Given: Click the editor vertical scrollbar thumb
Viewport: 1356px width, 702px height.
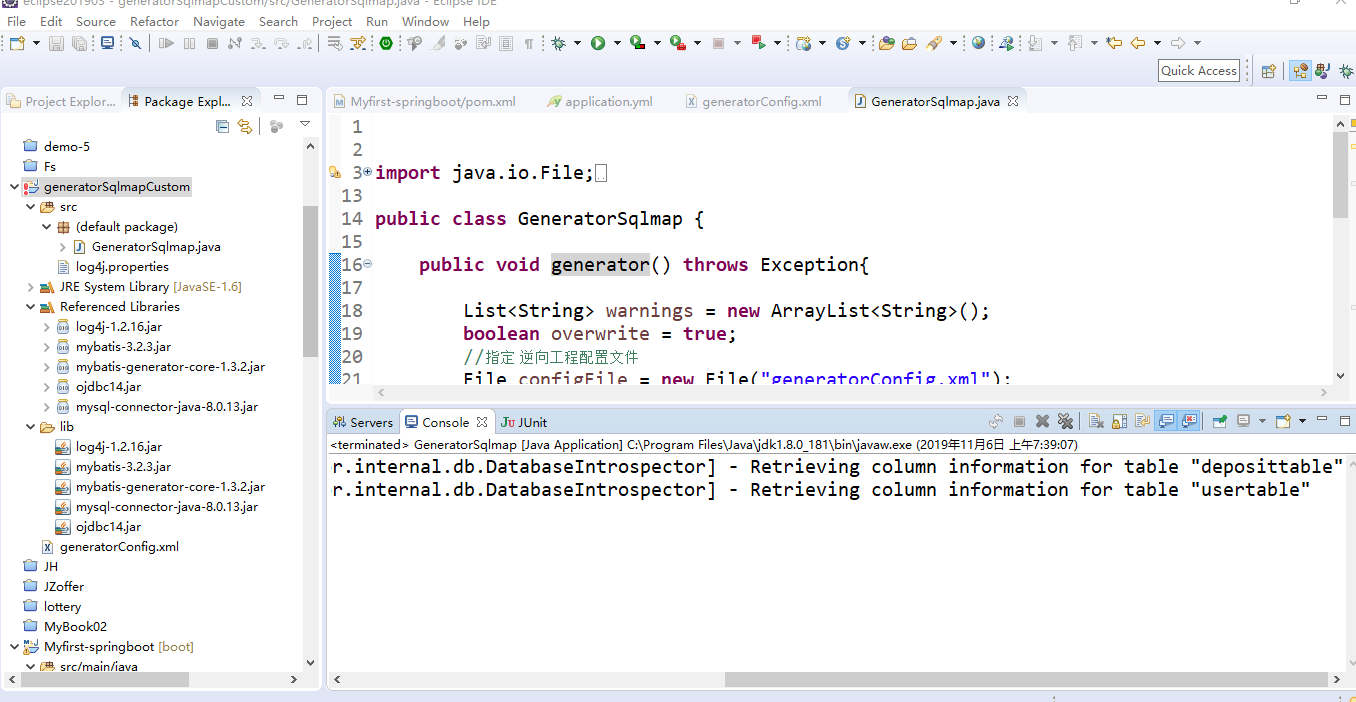Looking at the screenshot, I should tap(1341, 175).
